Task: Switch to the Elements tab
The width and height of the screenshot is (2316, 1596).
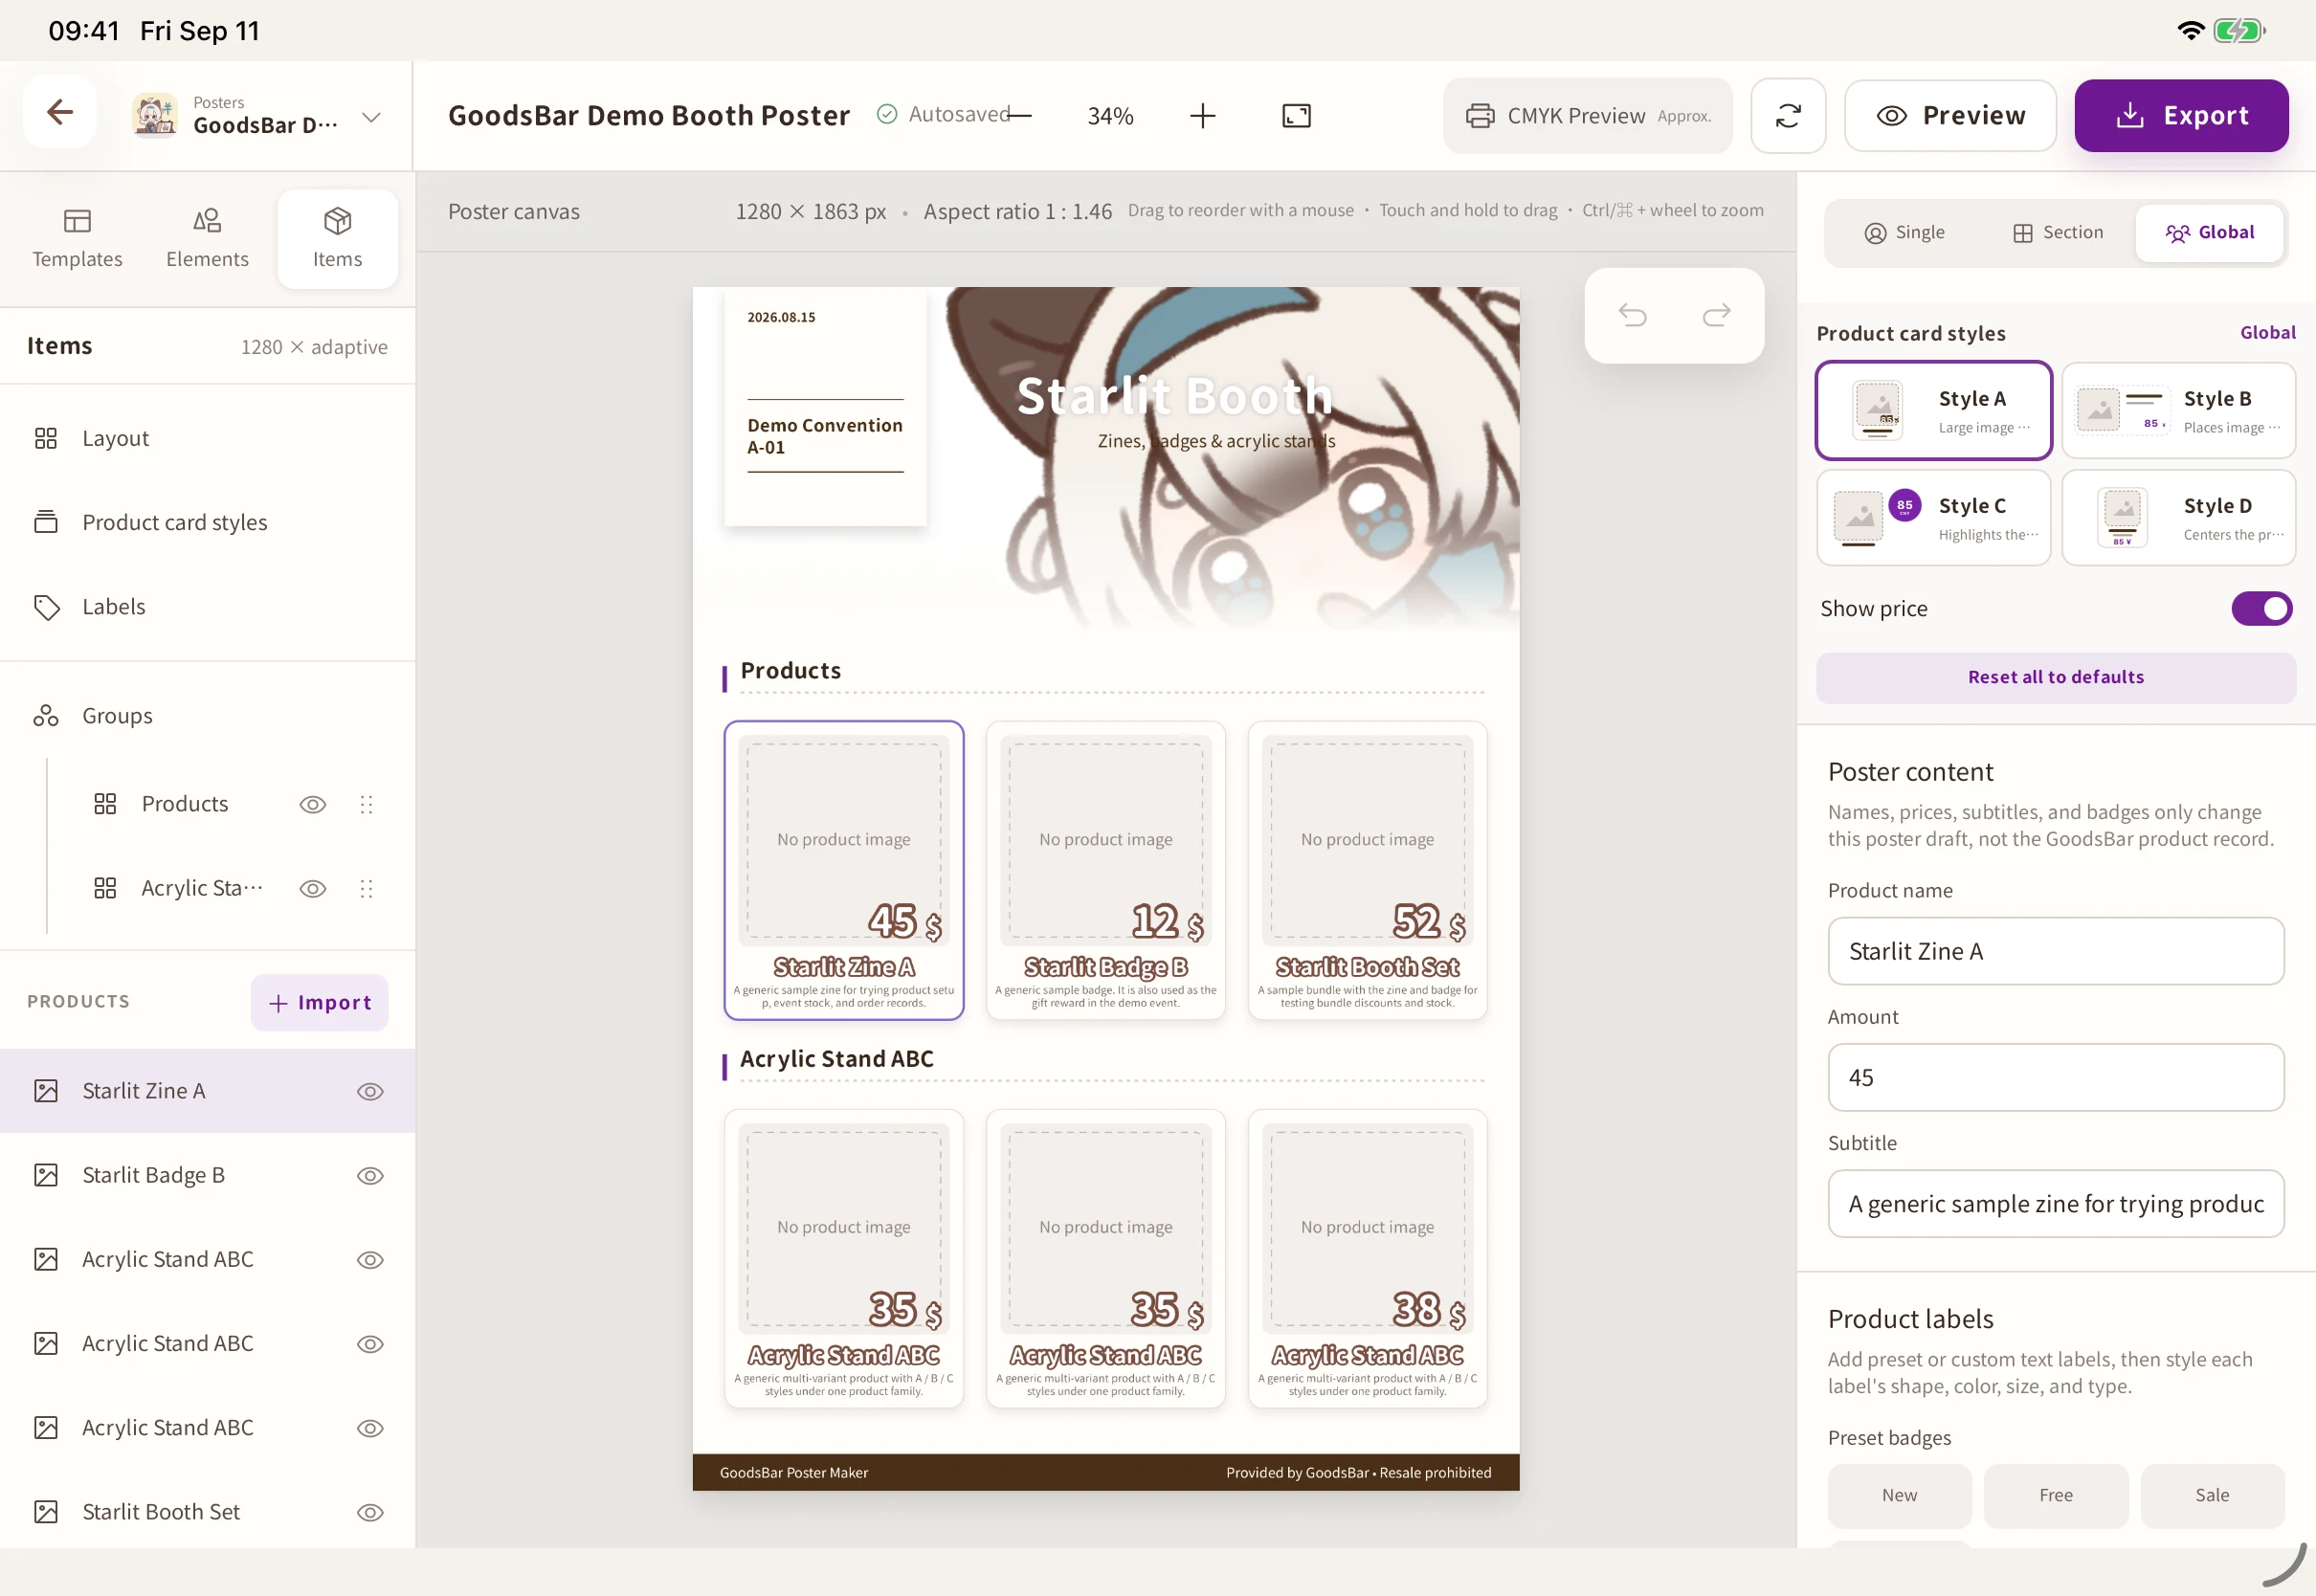Action: click(x=207, y=238)
